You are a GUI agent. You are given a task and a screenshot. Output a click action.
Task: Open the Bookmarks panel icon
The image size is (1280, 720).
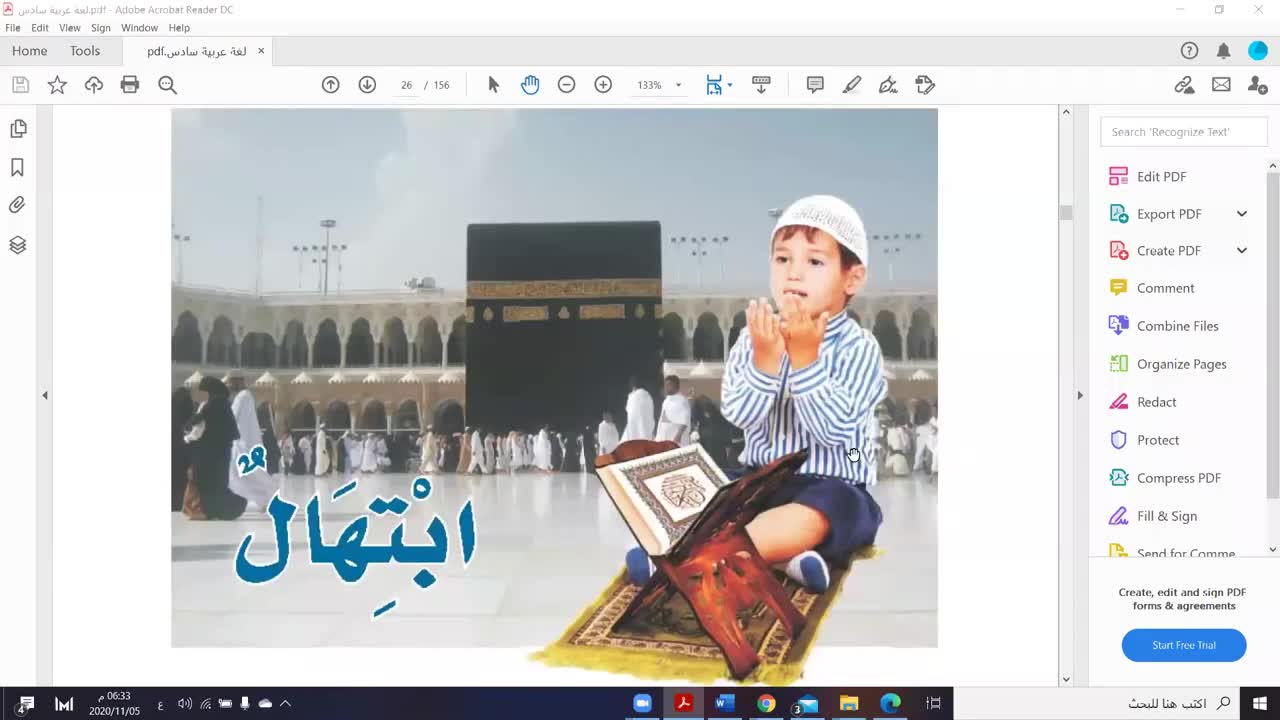pyautogui.click(x=17, y=168)
